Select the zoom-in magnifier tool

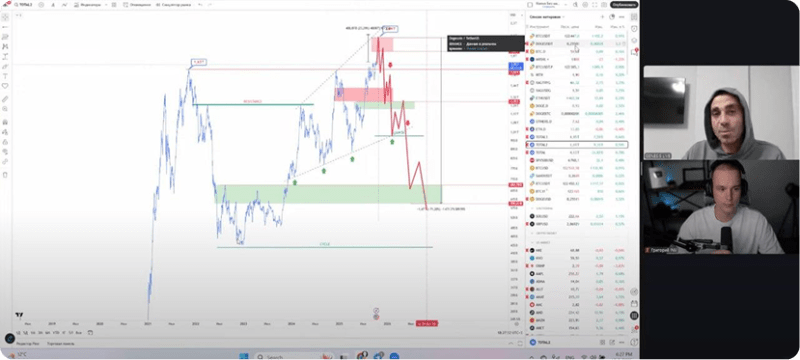click(5, 109)
